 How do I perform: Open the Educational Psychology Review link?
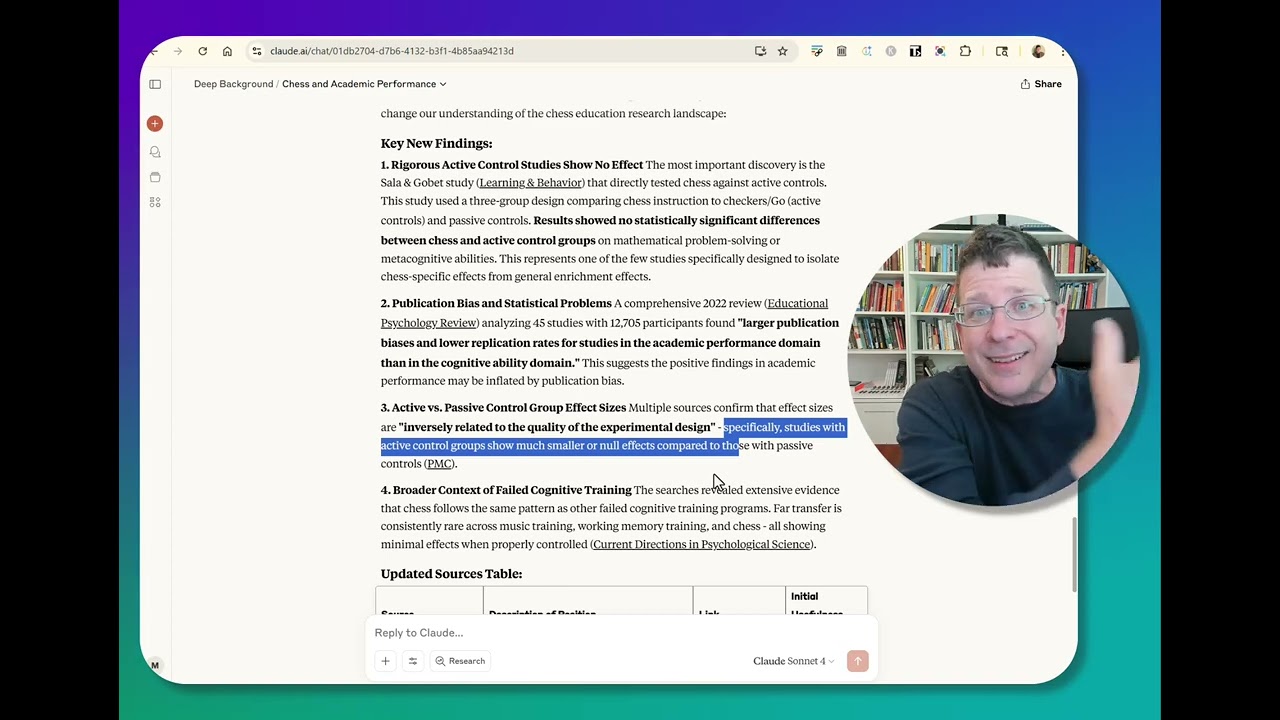[604, 313]
